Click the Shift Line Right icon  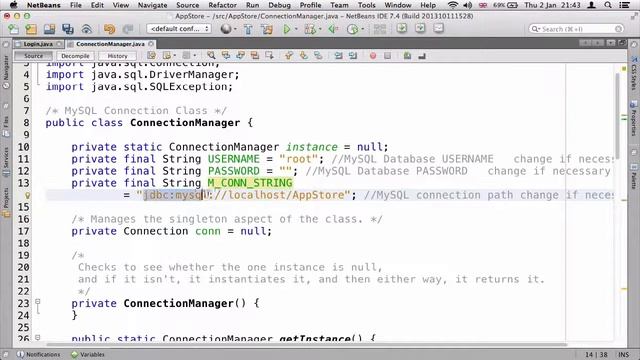[353, 56]
